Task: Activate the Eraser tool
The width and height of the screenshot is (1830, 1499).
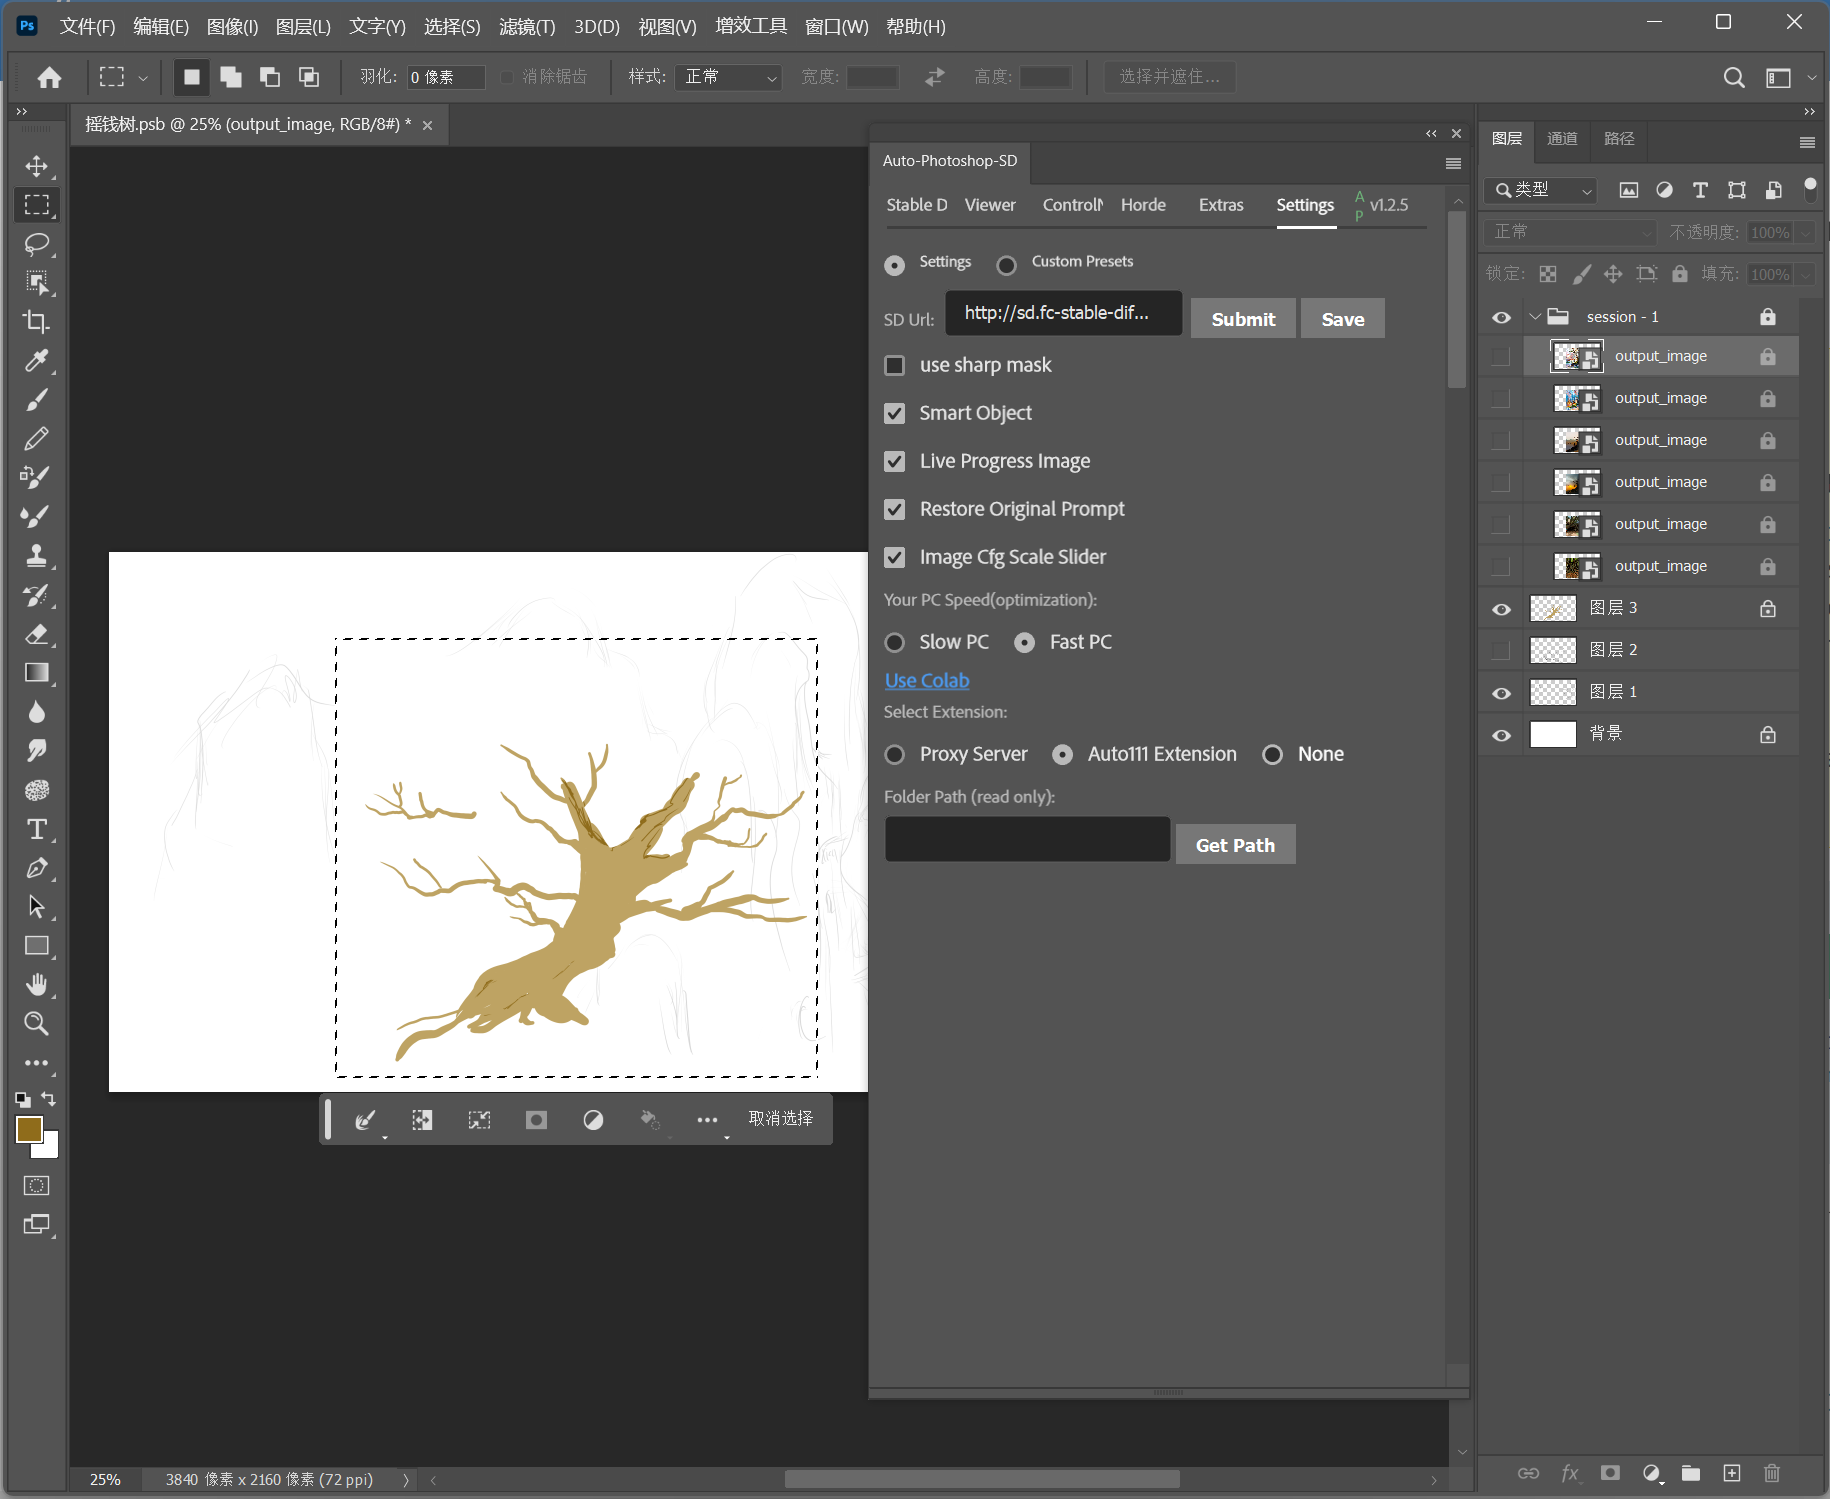Action: (37, 634)
